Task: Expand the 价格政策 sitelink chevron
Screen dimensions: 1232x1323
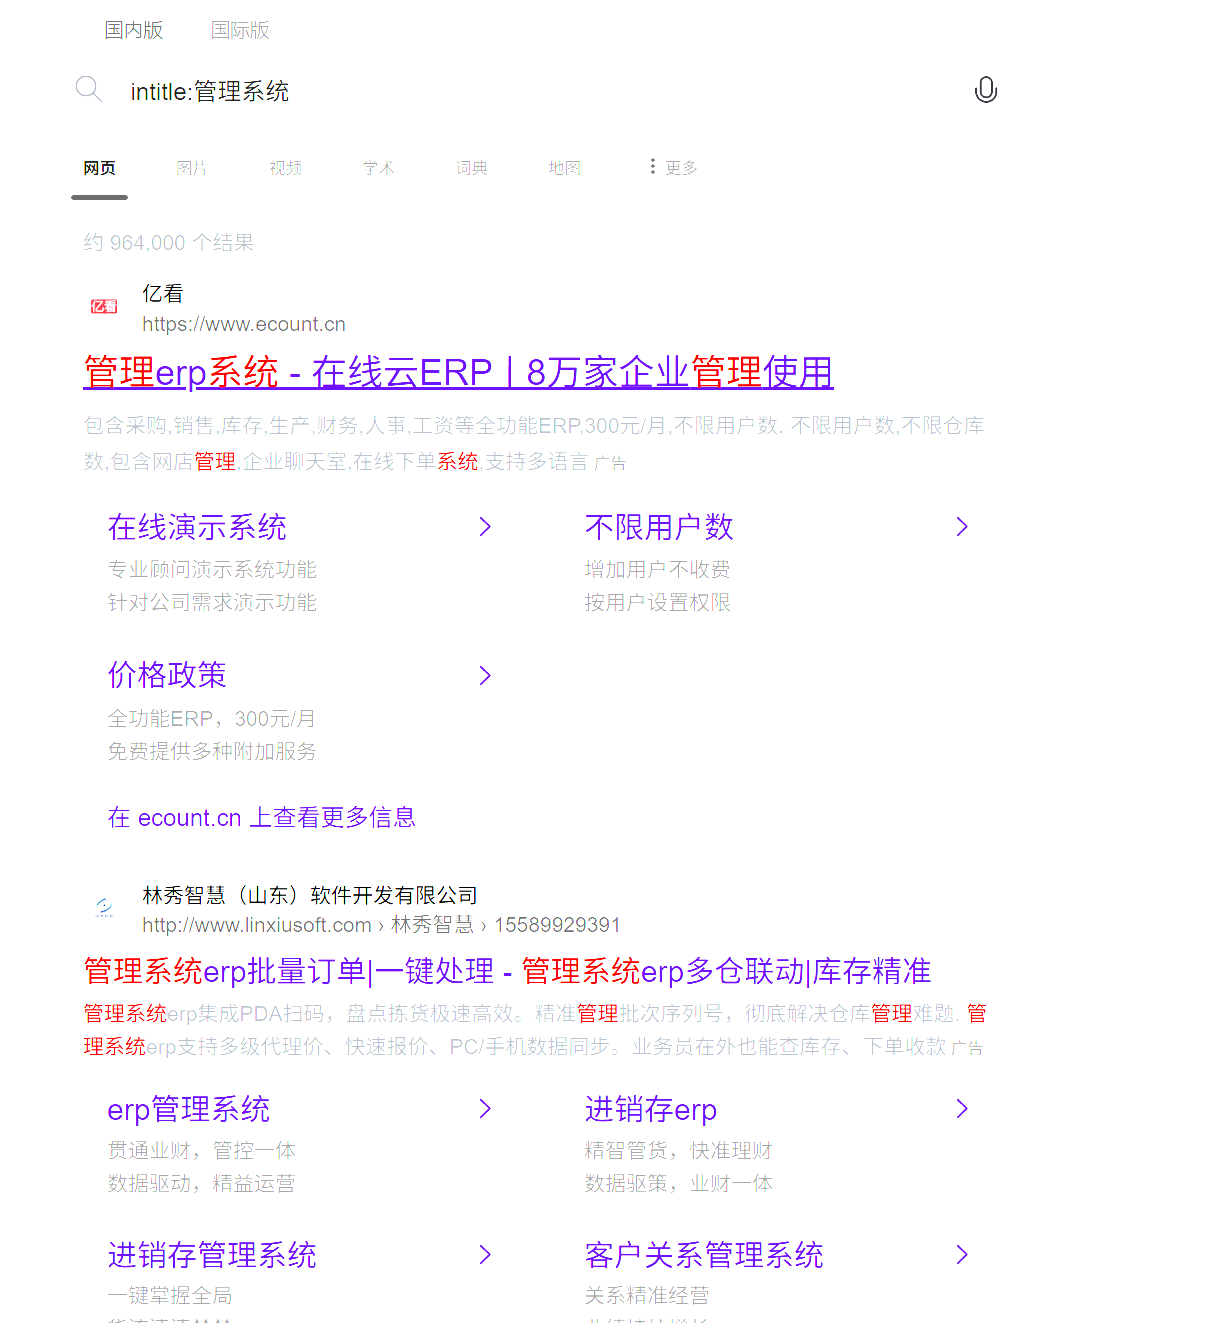Action: click(485, 675)
